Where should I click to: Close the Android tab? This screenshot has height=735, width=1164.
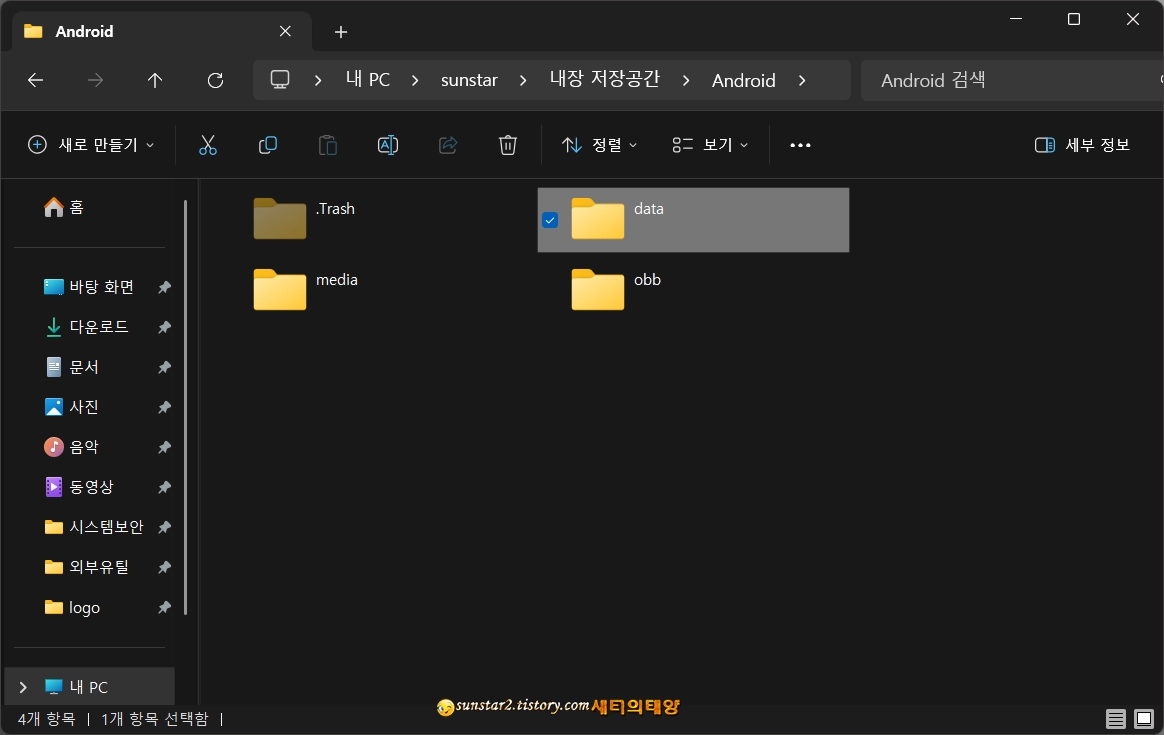tap(285, 31)
